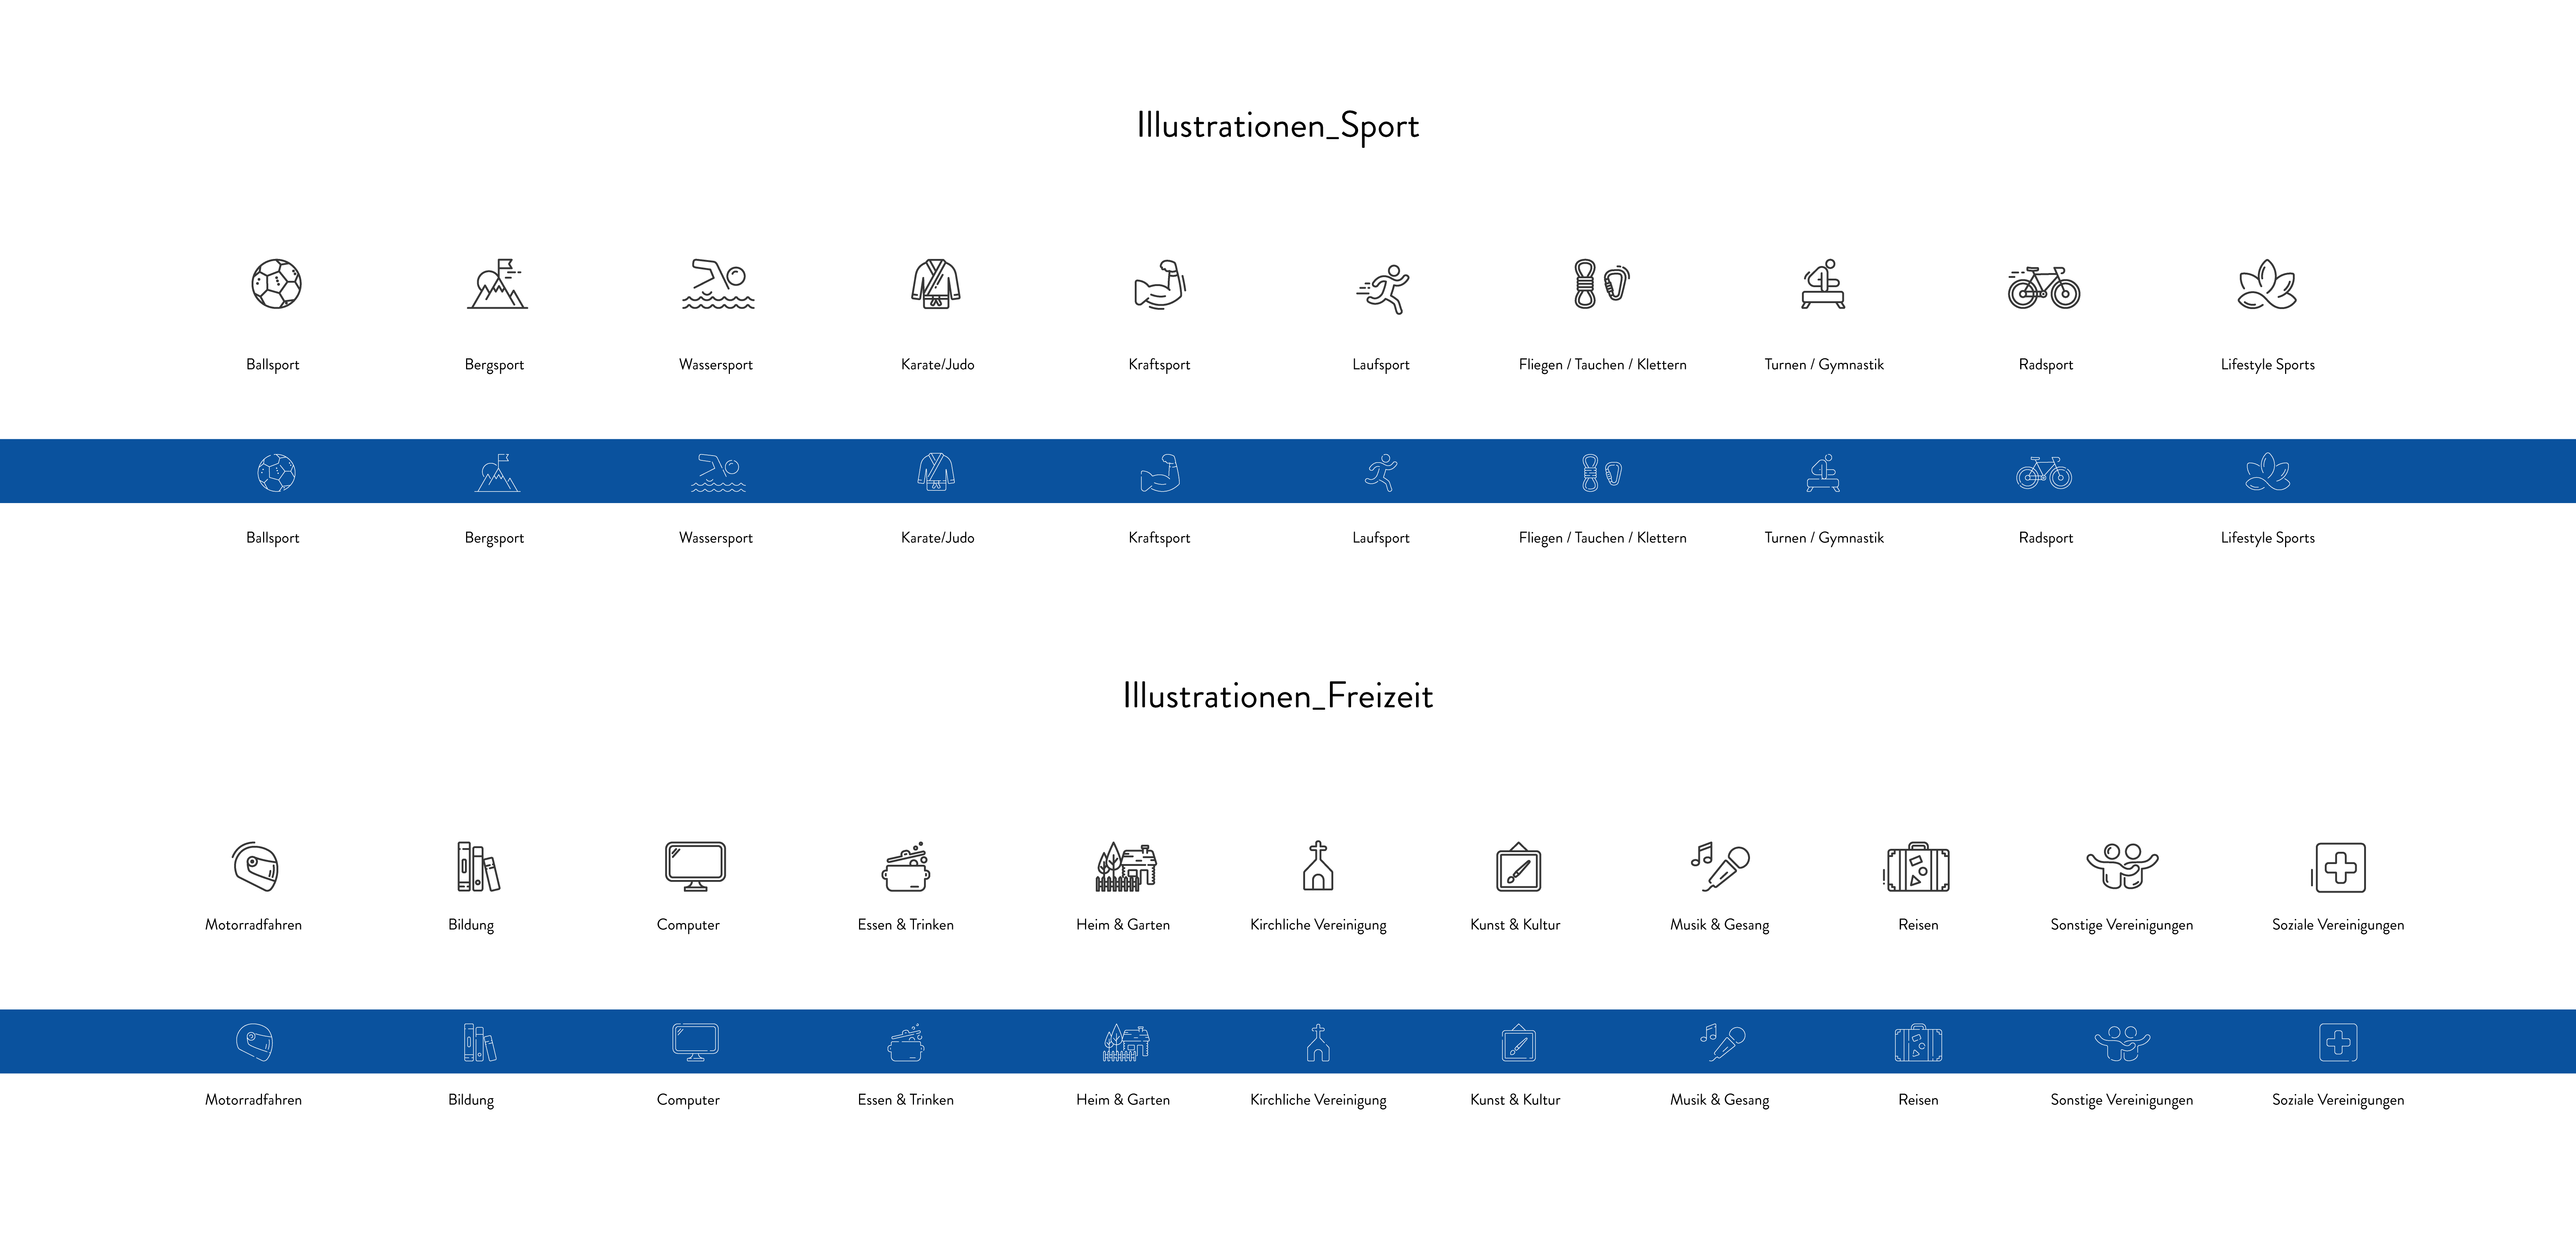Screen dimensions: 2576x1238
Task: Select the white hugging people icon on blue bar
Action: click(2122, 1042)
